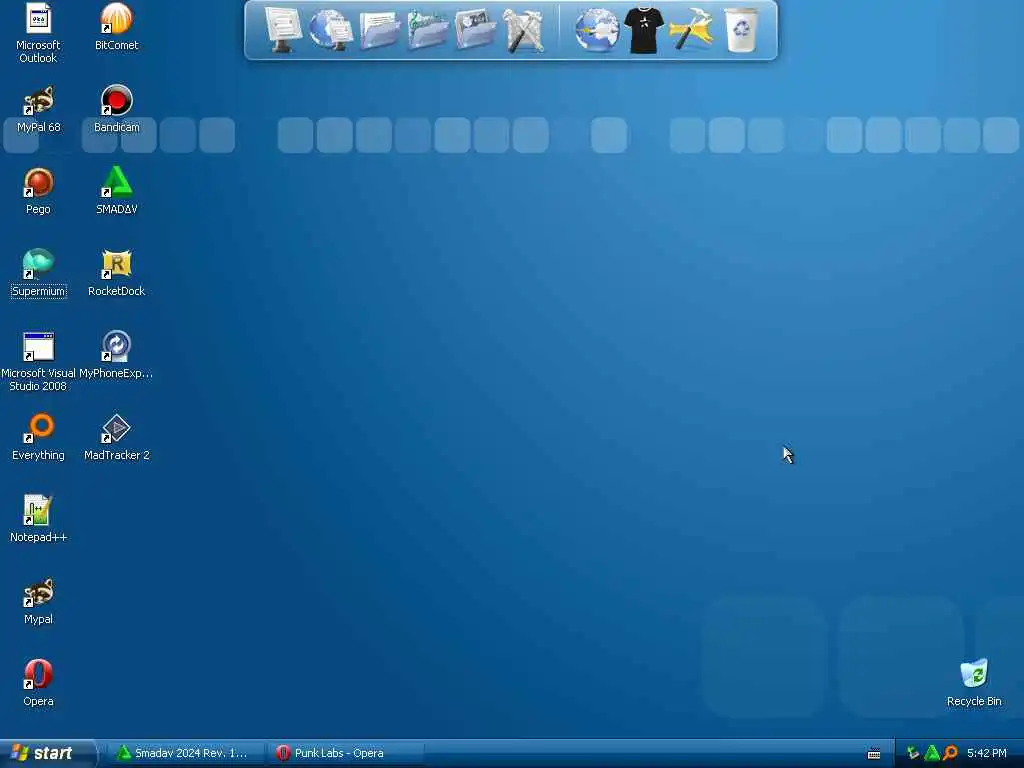This screenshot has height=768, width=1024.
Task: Select the Everything desktop shortcut
Action: click(x=38, y=438)
